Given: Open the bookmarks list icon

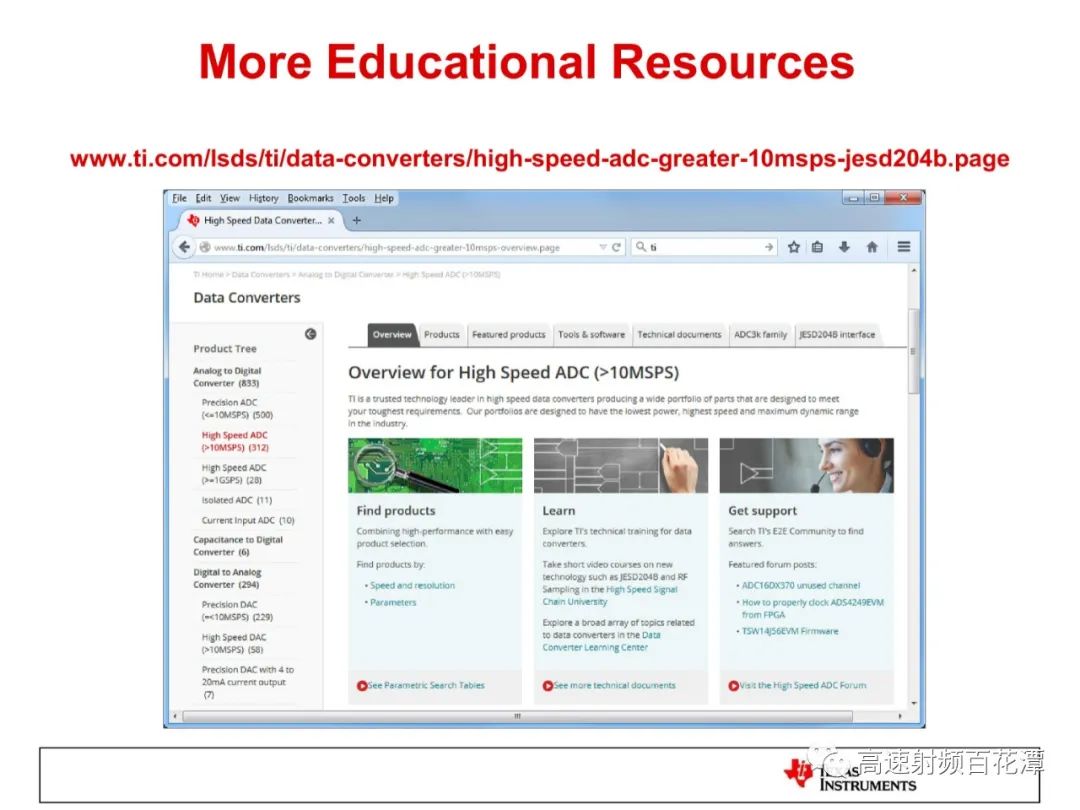Looking at the screenshot, I should point(818,247).
